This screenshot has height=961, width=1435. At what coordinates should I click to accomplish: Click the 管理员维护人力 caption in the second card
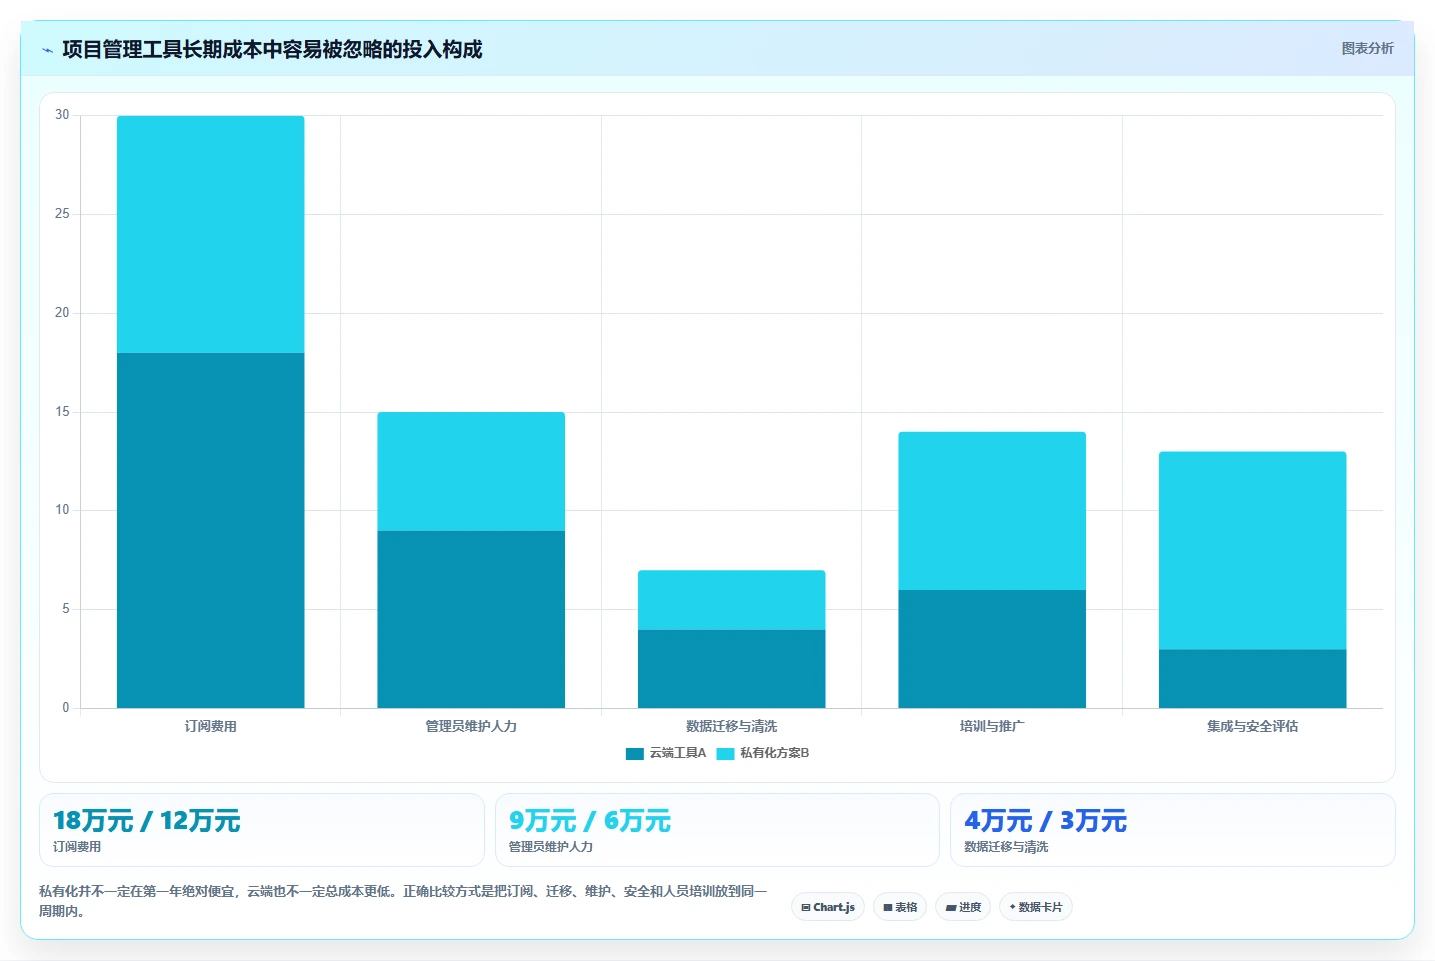[551, 847]
